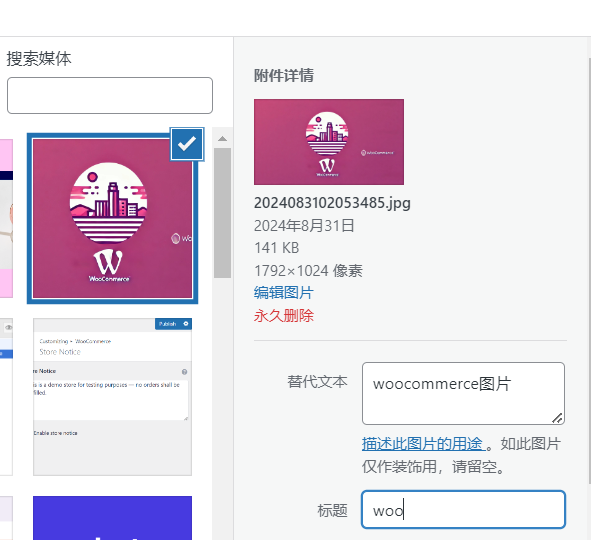591x540 pixels.
Task: Click the date text 2024年8月31日
Action: point(304,226)
